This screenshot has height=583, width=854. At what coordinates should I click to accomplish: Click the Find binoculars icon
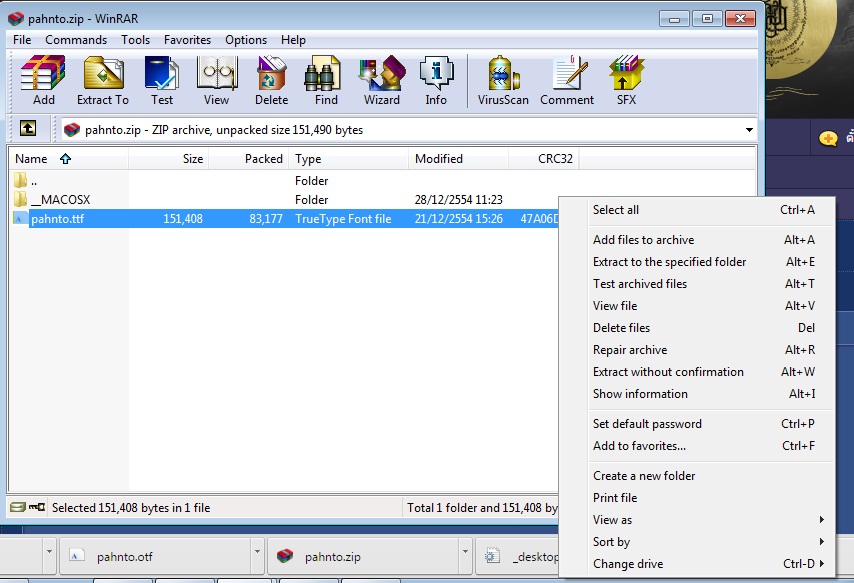click(326, 80)
